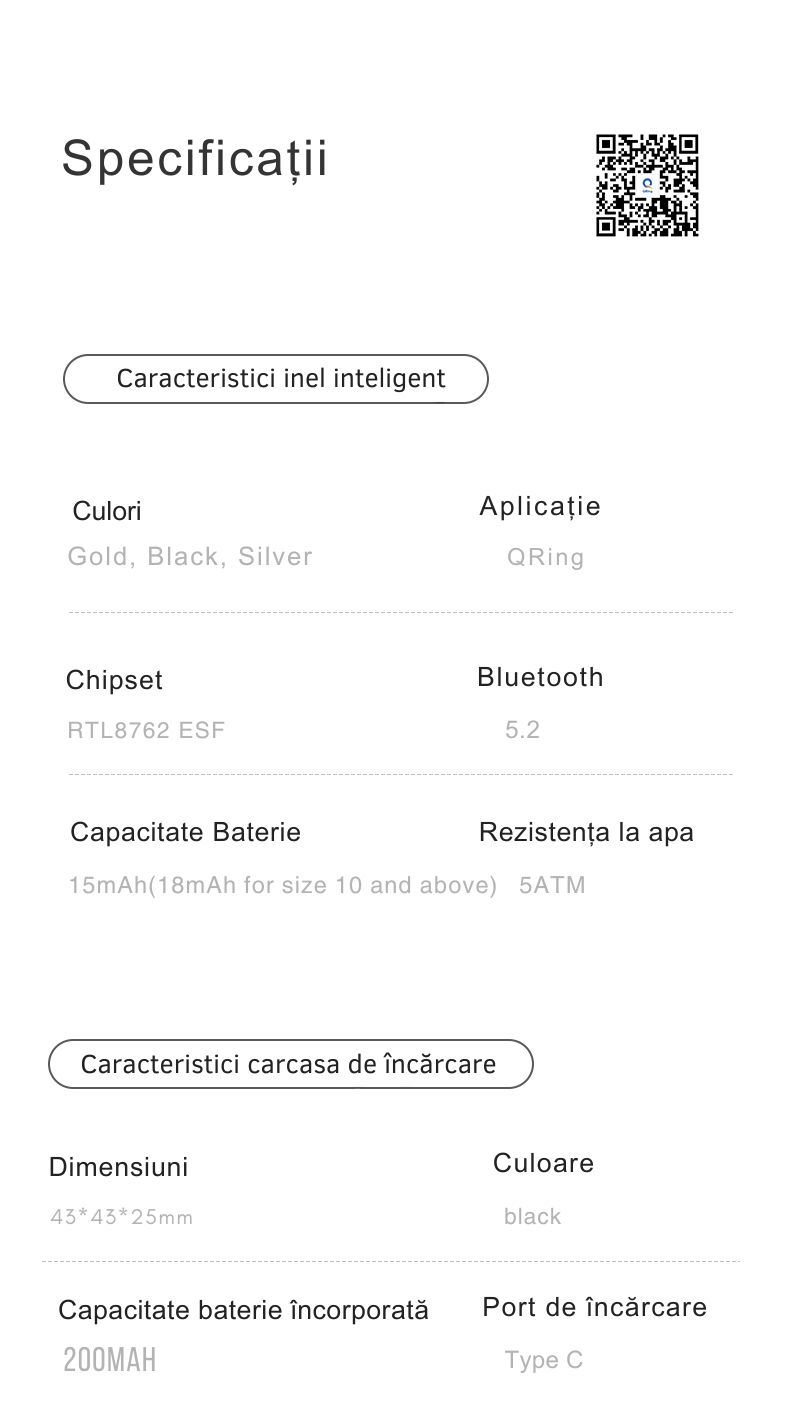
Task: Click the Specificații page heading
Action: tap(195, 159)
